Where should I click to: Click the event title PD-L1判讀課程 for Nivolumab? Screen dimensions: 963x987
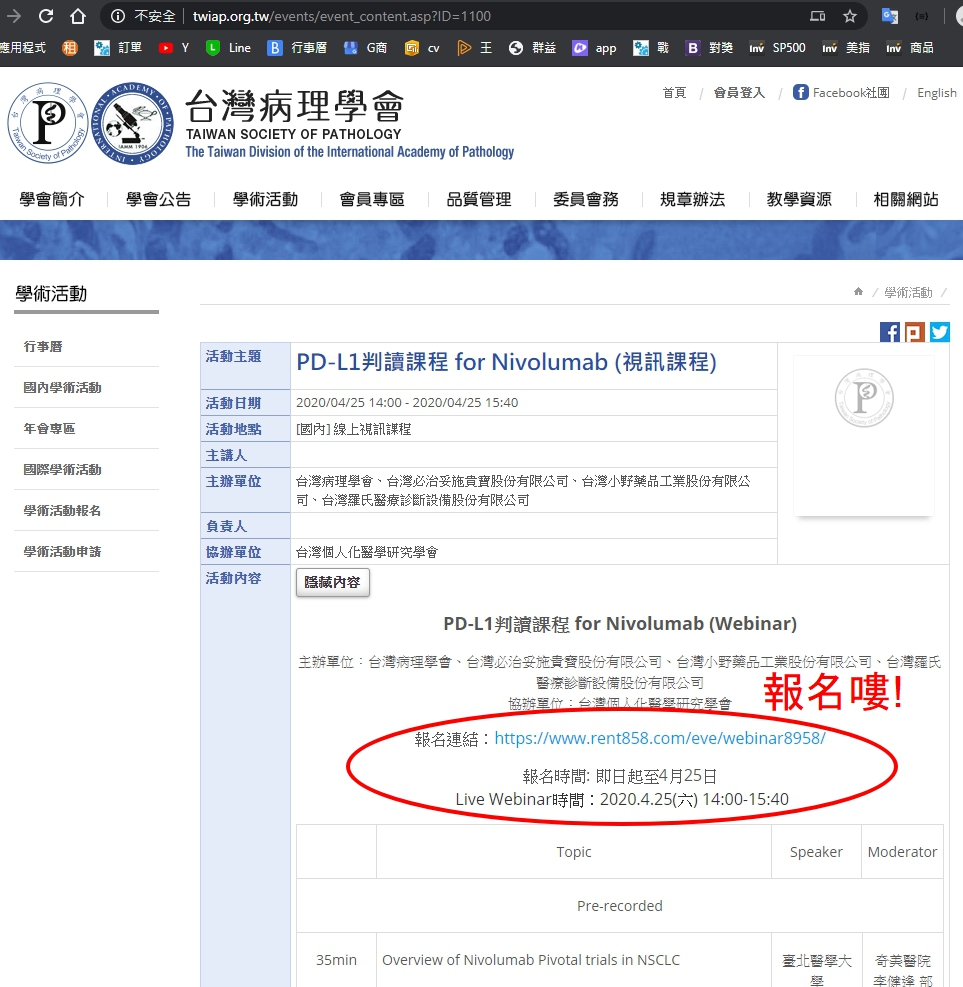(506, 362)
